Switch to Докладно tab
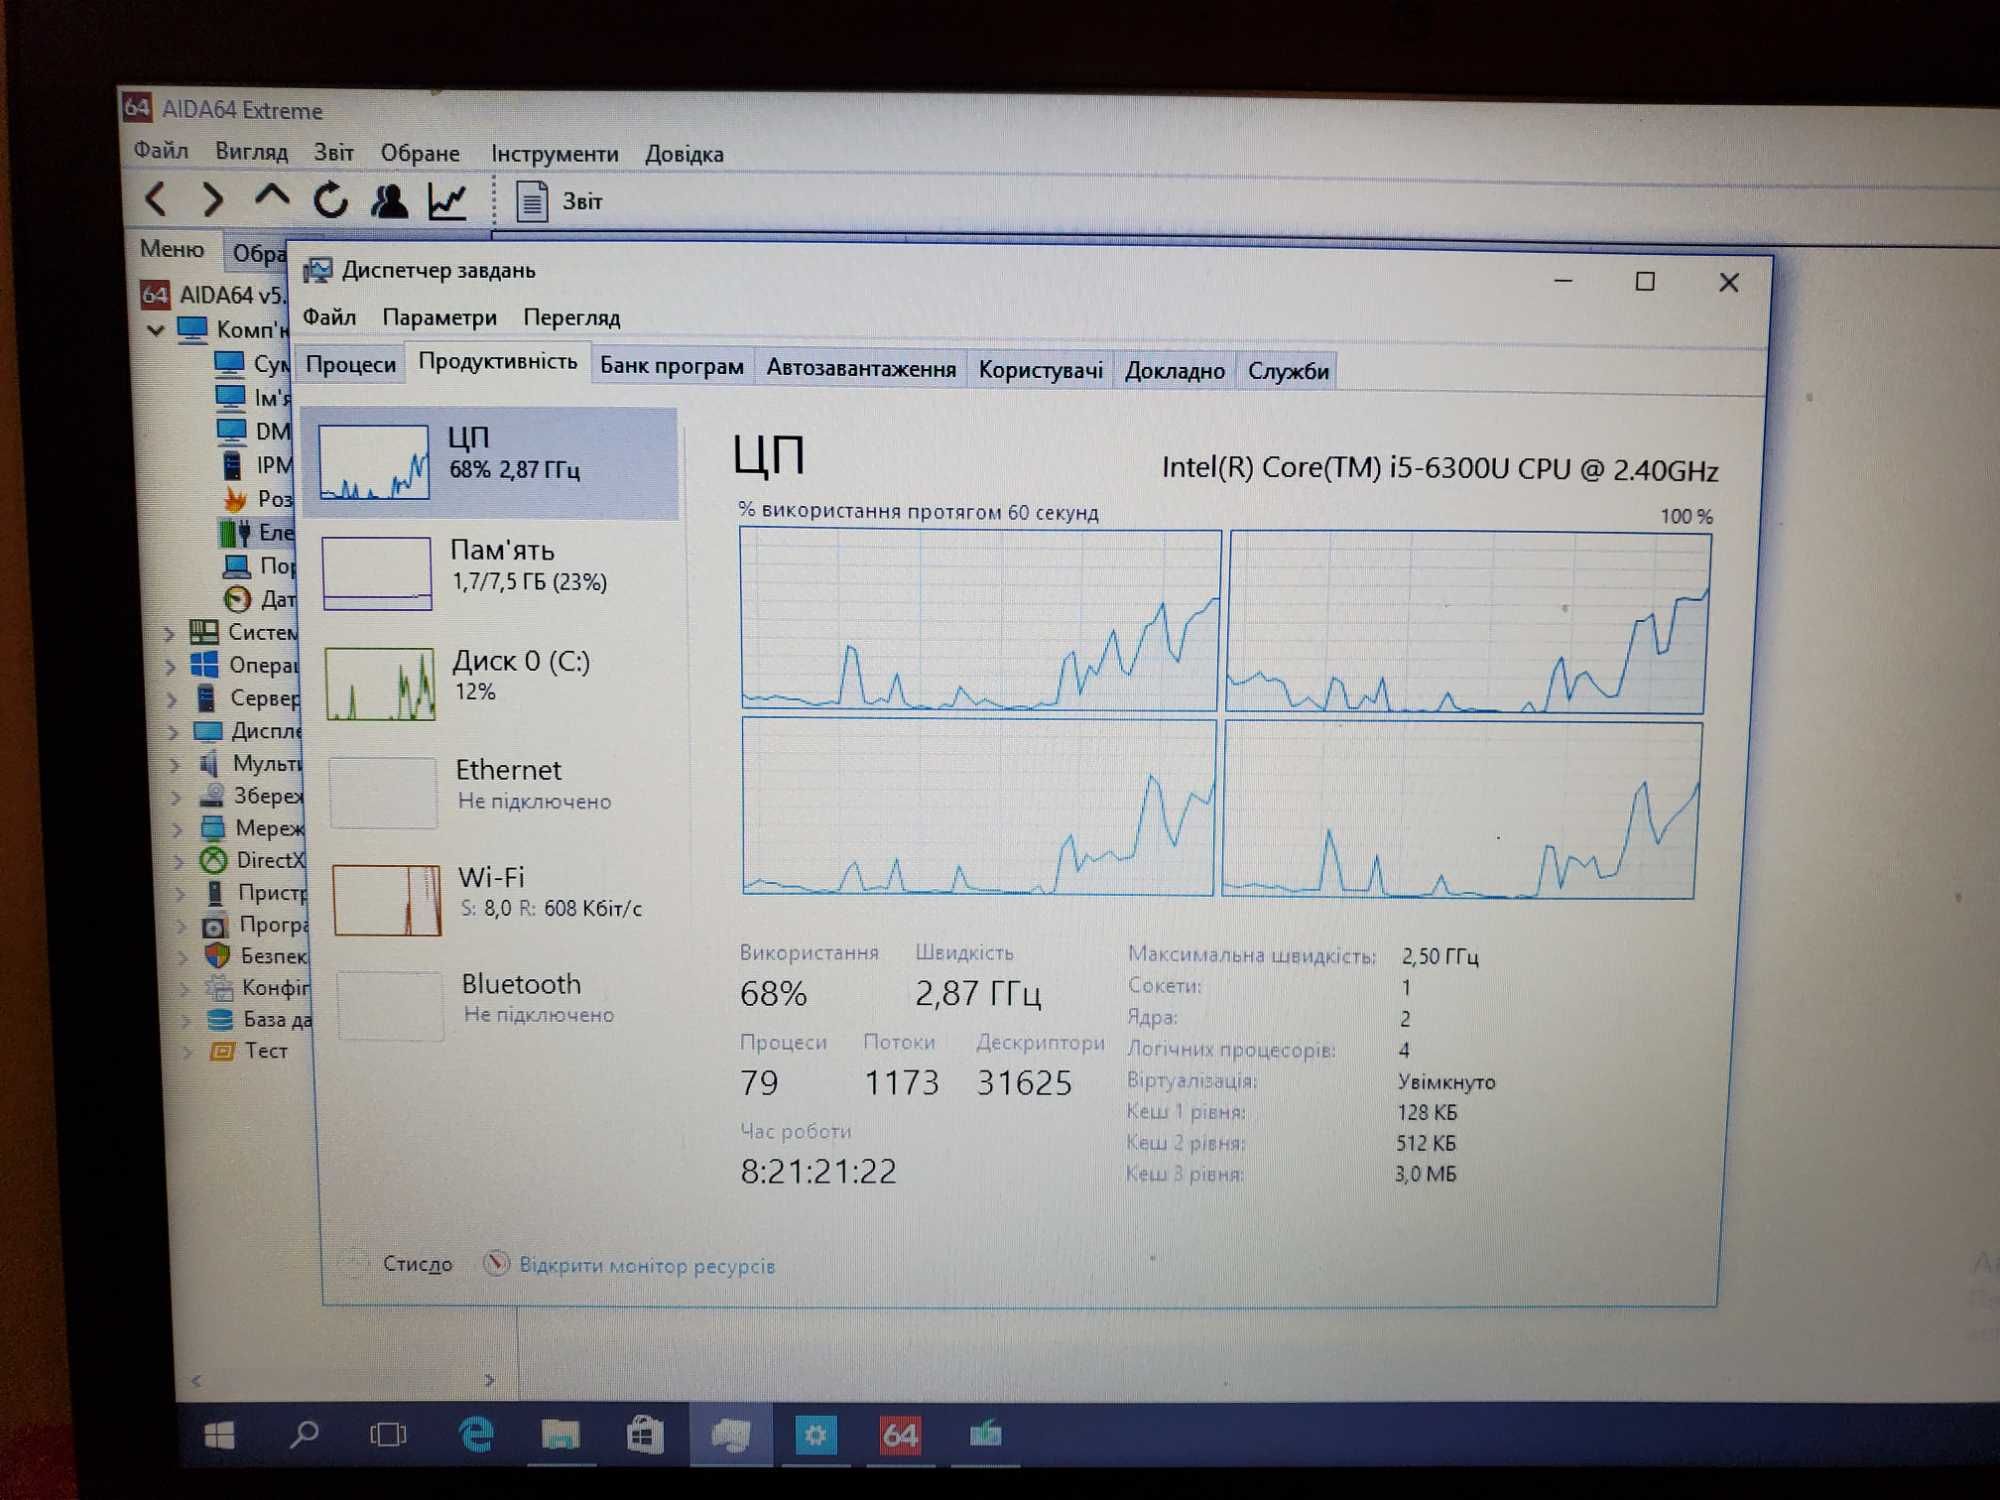The height and width of the screenshot is (1500, 2000). [x=1175, y=371]
